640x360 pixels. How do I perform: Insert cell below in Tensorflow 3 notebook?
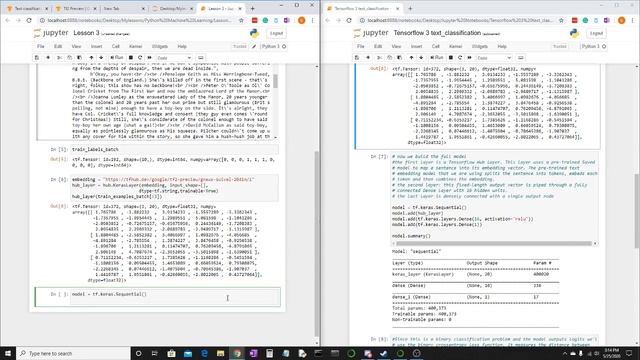pos(368,58)
